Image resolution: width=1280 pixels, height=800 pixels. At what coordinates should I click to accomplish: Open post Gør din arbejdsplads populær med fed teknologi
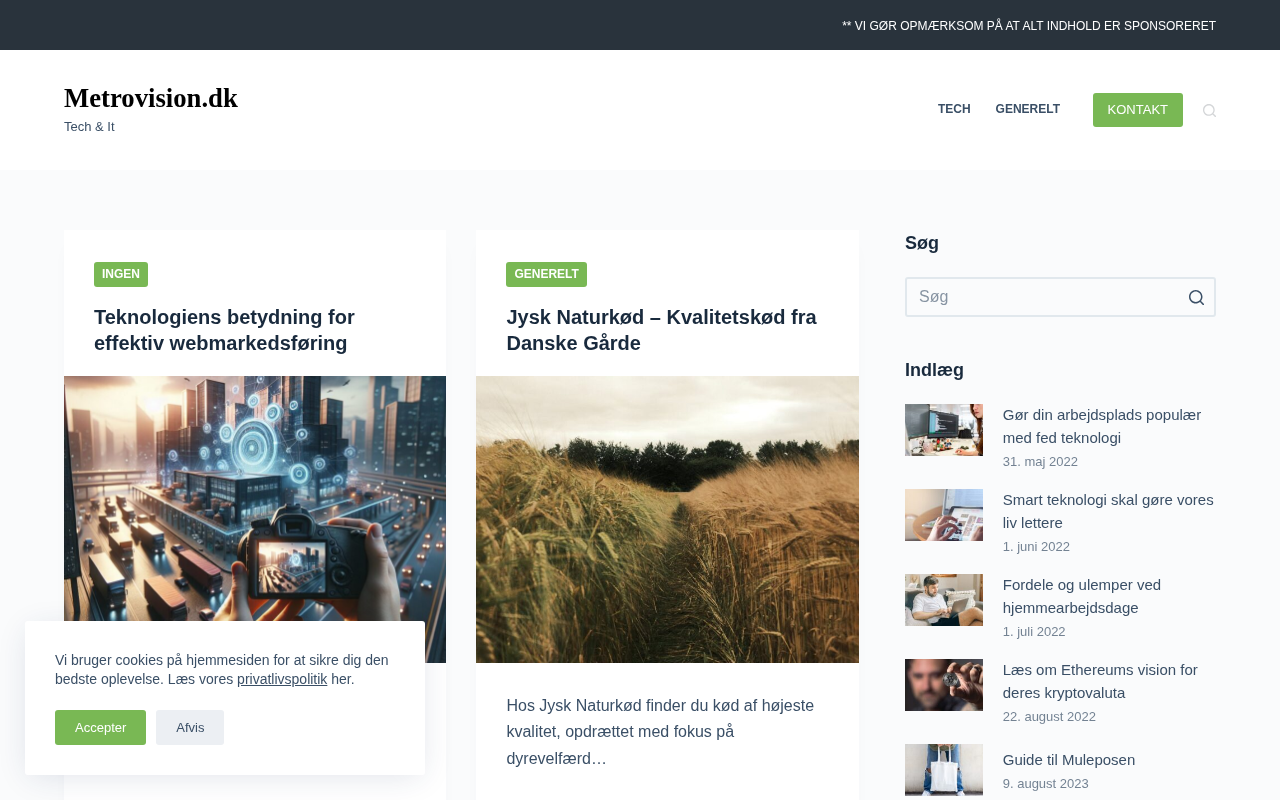pyautogui.click(x=1102, y=426)
